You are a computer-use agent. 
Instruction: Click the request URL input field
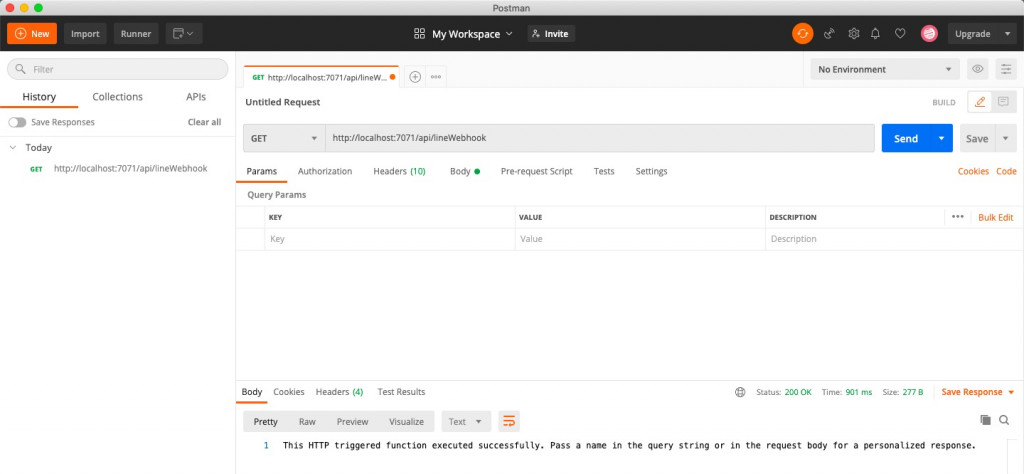600,138
